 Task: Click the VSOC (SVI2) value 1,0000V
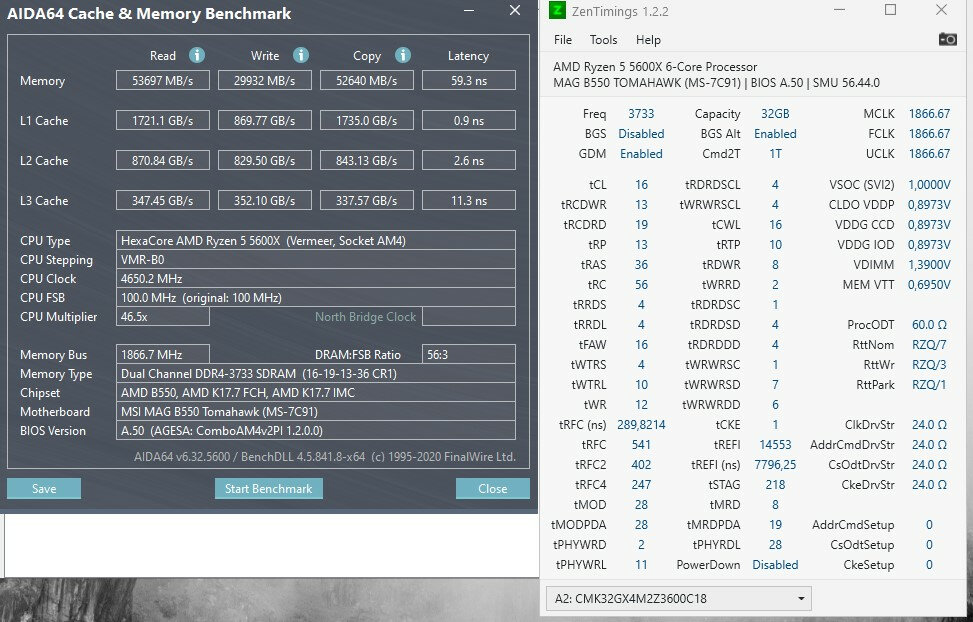[x=929, y=184]
